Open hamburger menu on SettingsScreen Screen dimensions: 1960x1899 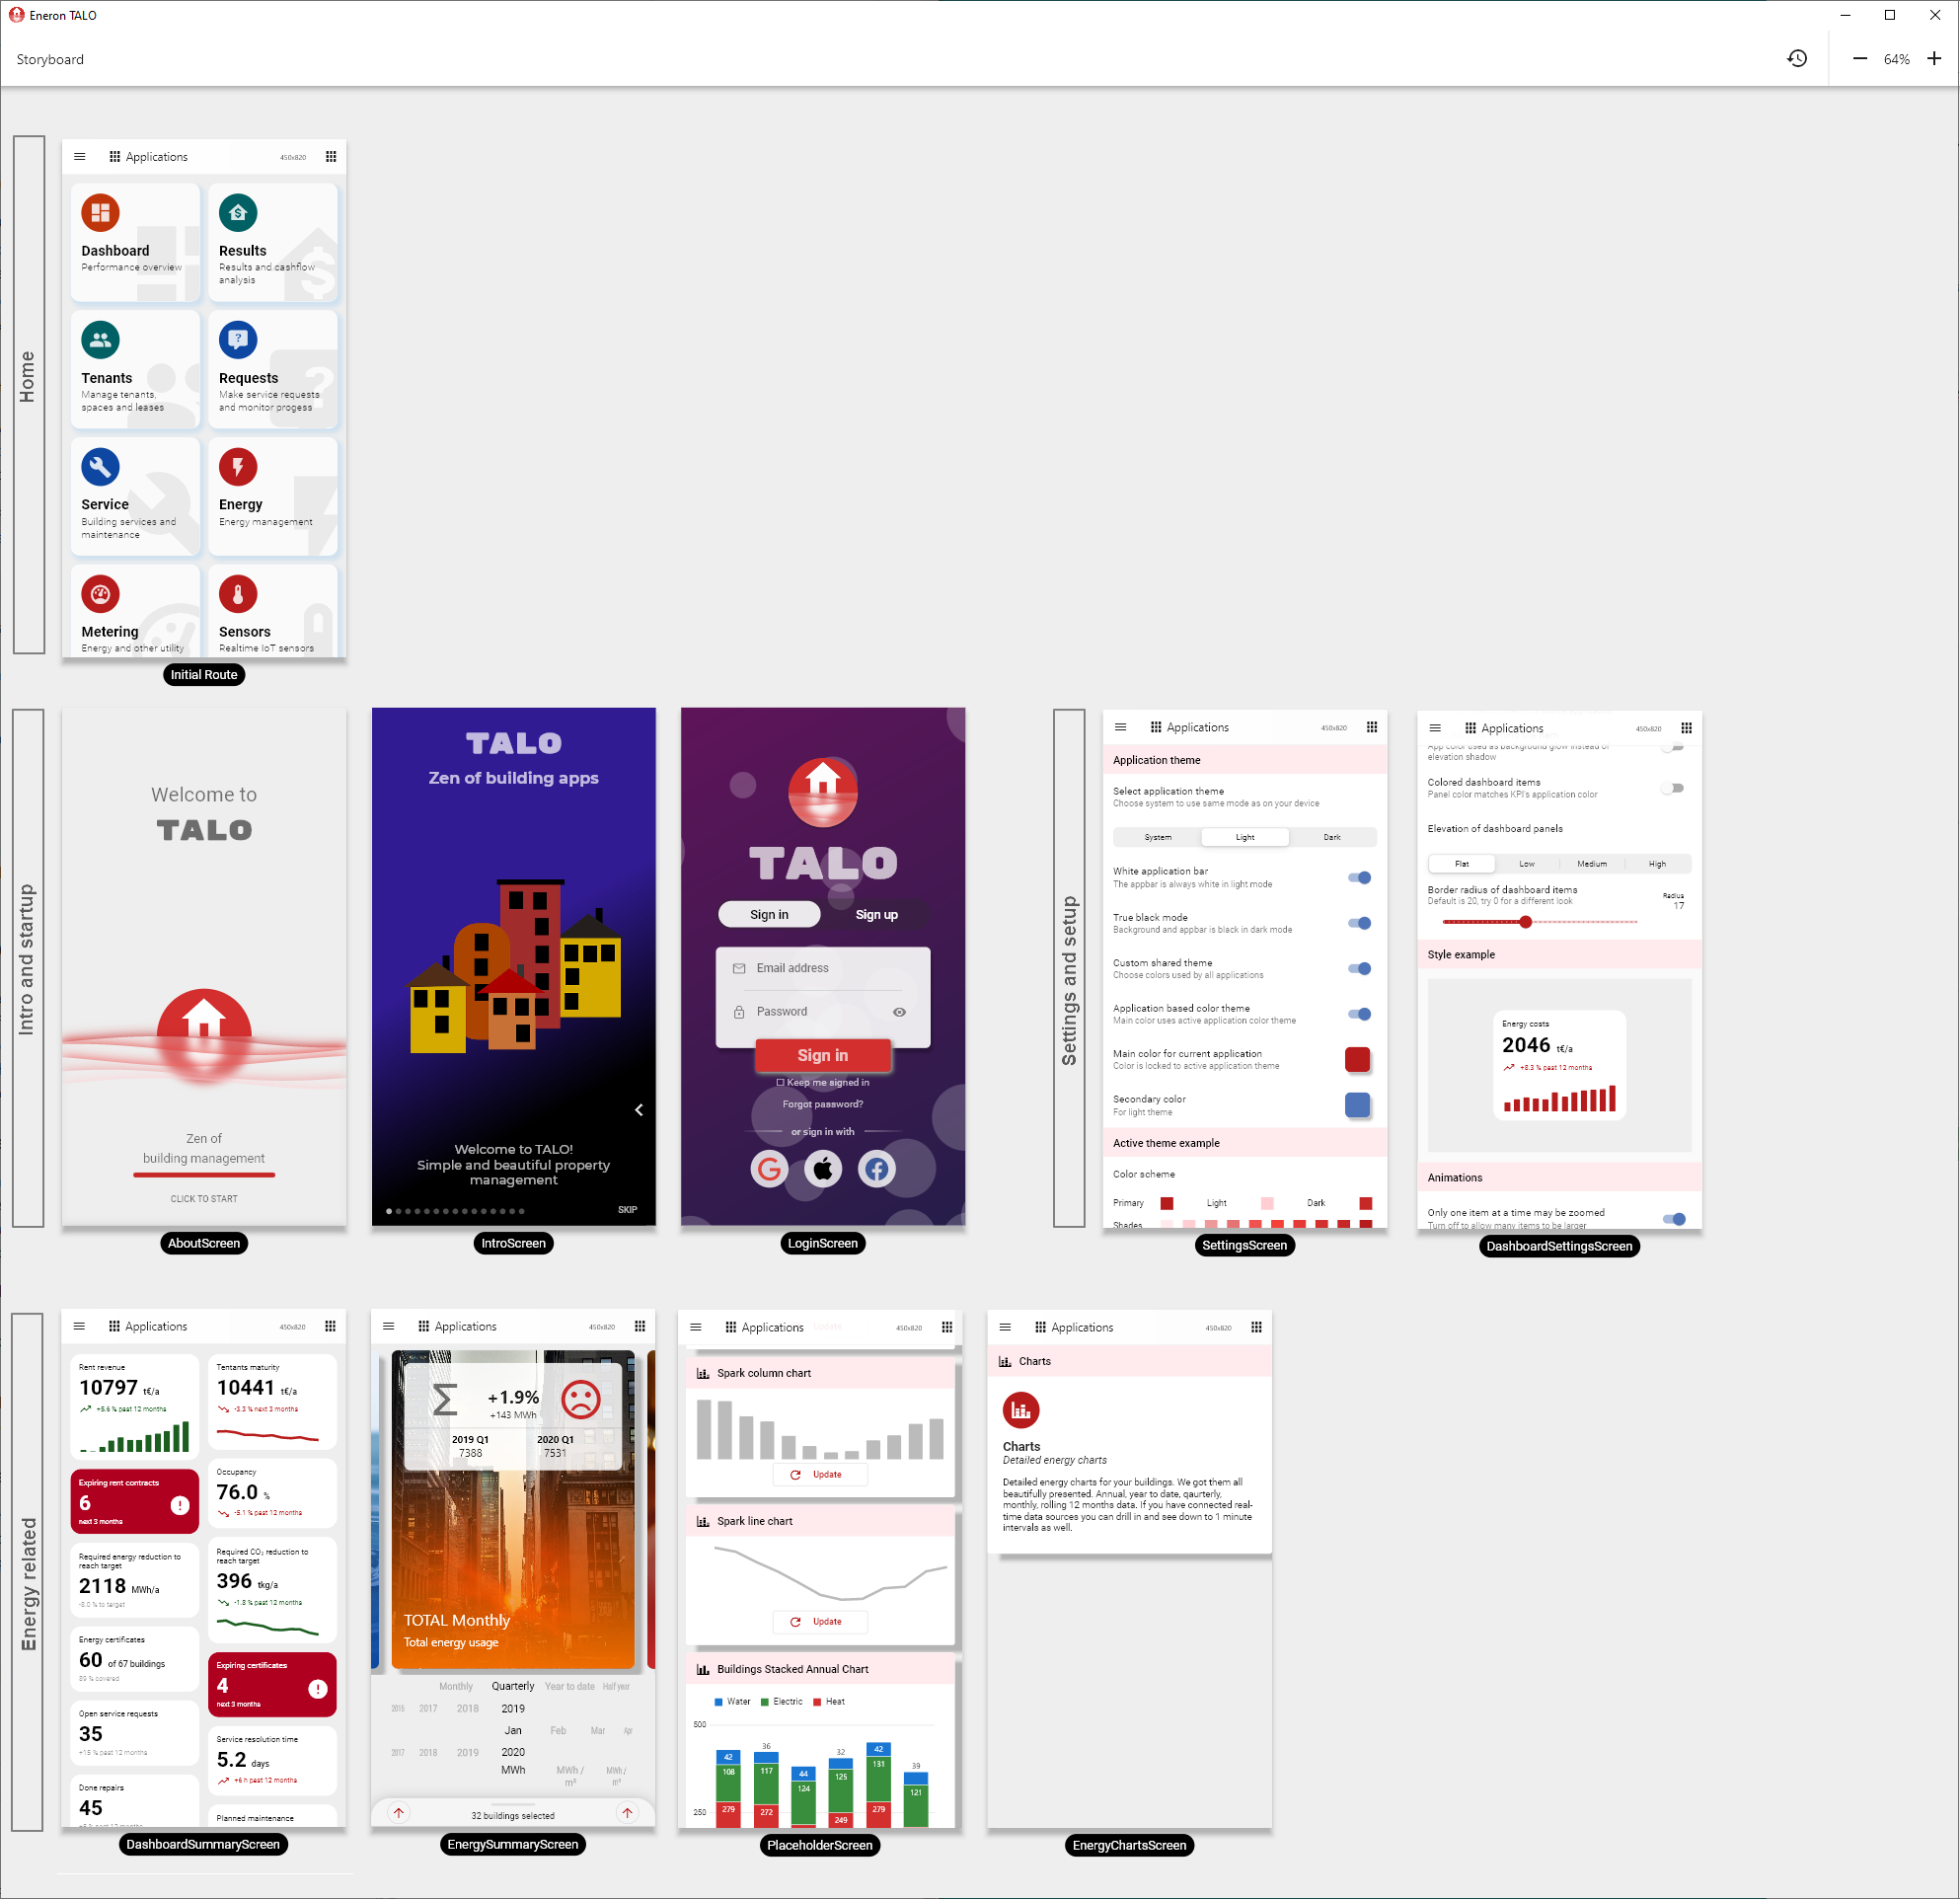[x=1120, y=728]
